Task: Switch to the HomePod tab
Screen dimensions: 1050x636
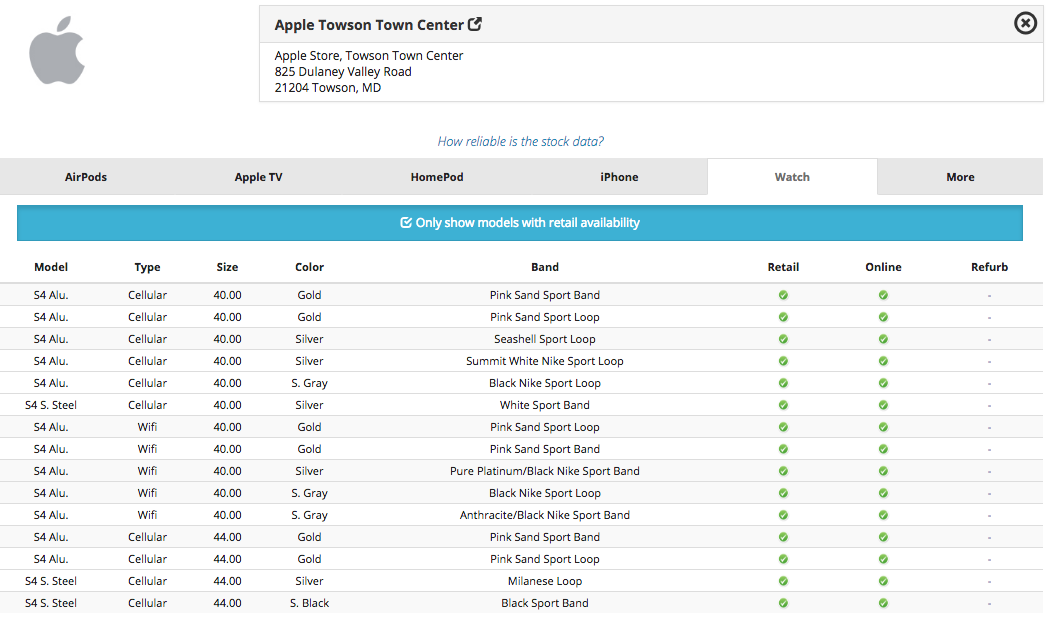Action: [x=437, y=177]
